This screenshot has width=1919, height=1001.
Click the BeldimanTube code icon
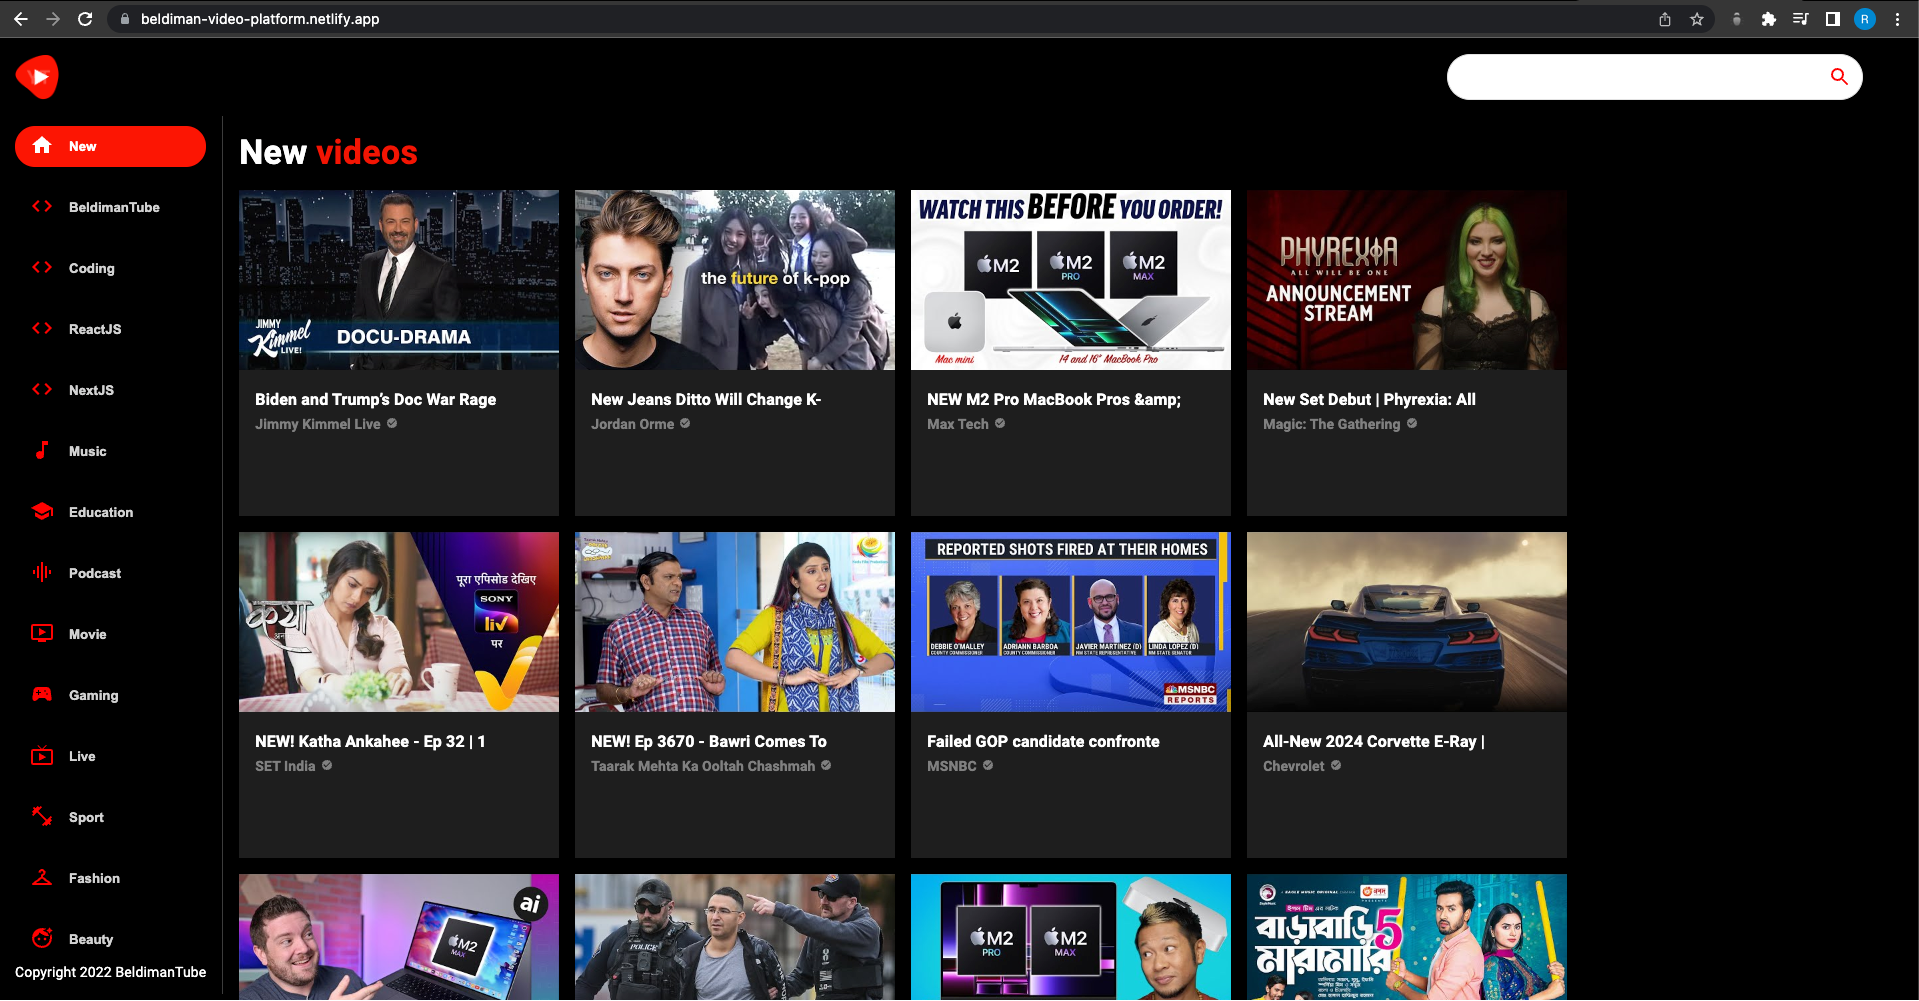42,207
